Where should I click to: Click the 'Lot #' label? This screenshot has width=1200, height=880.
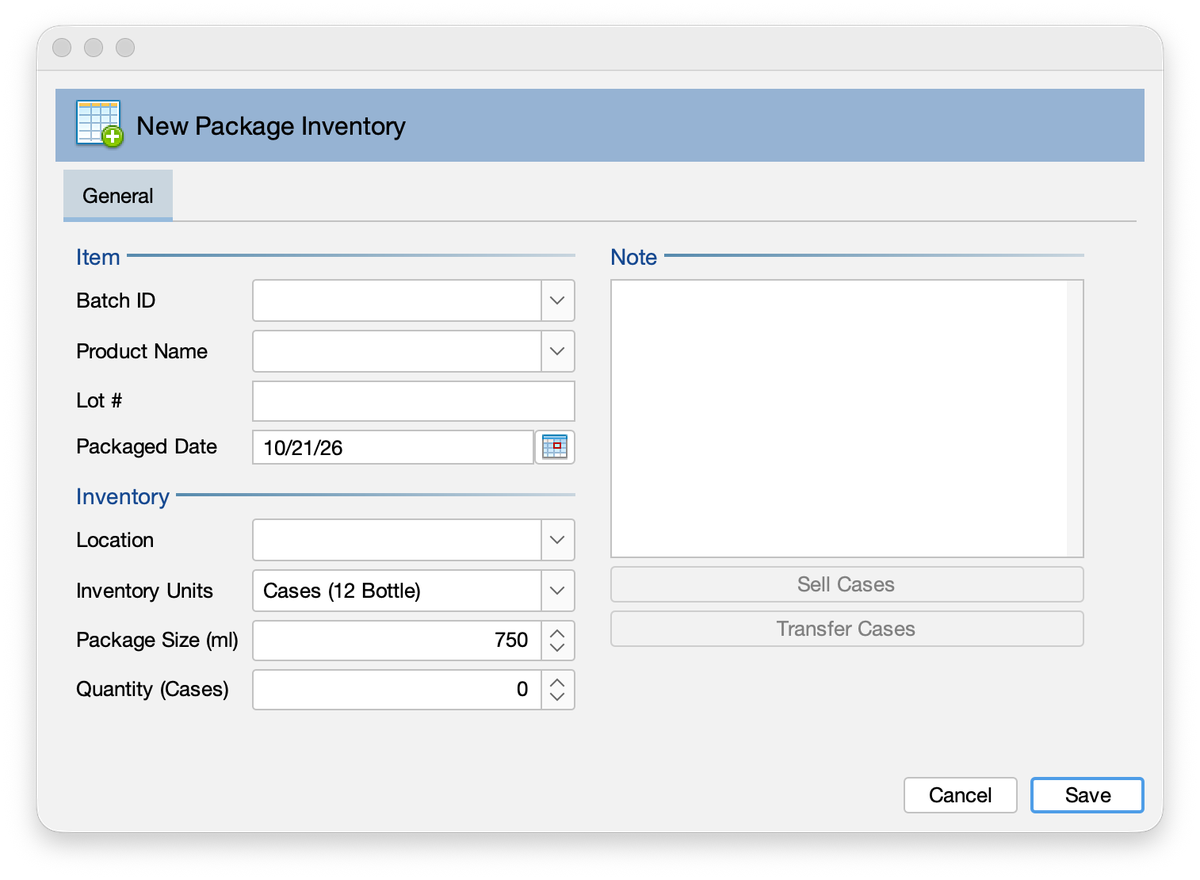pyautogui.click(x=99, y=401)
